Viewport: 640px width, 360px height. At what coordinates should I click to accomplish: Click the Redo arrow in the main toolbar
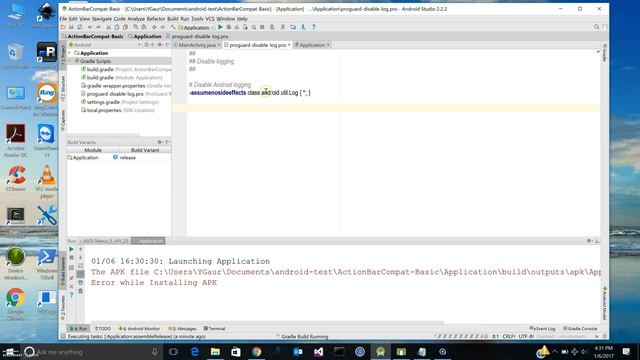point(98,27)
